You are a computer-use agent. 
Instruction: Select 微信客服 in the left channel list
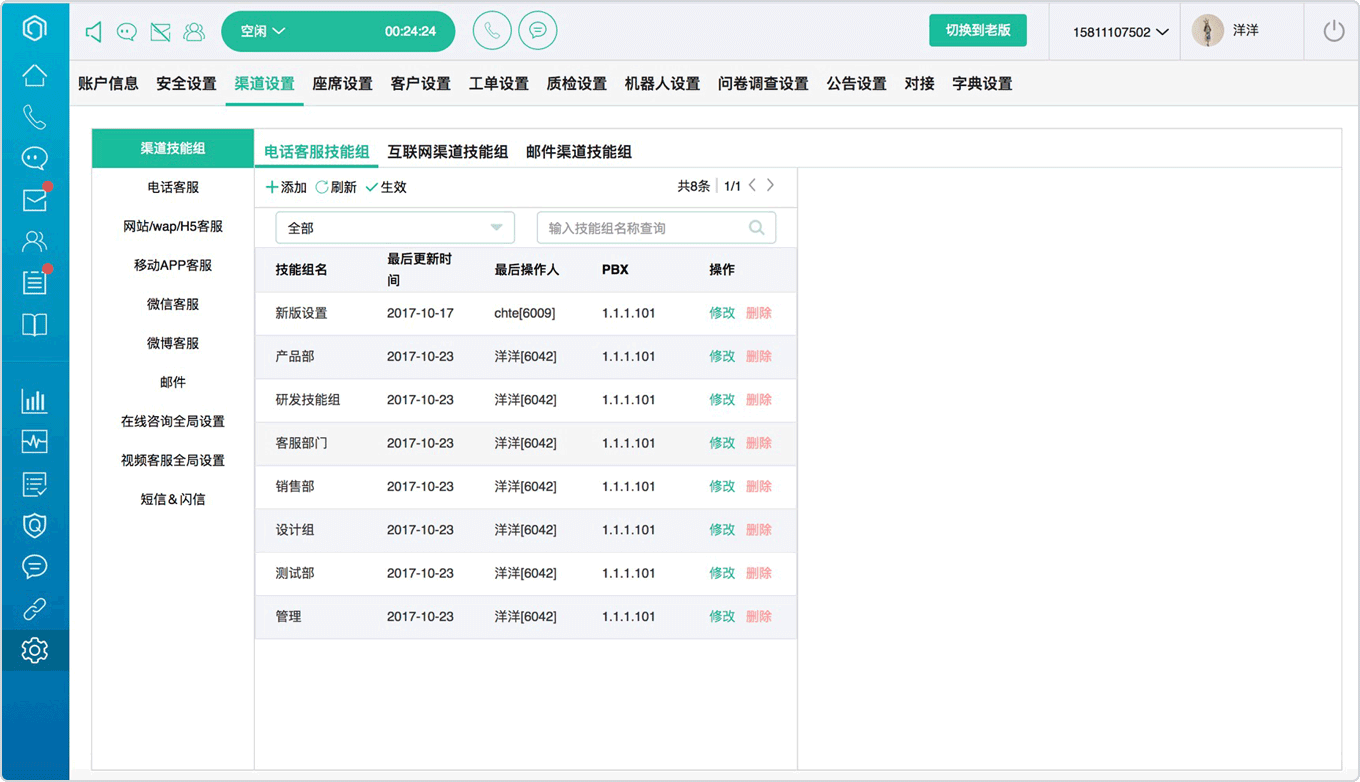coord(173,304)
